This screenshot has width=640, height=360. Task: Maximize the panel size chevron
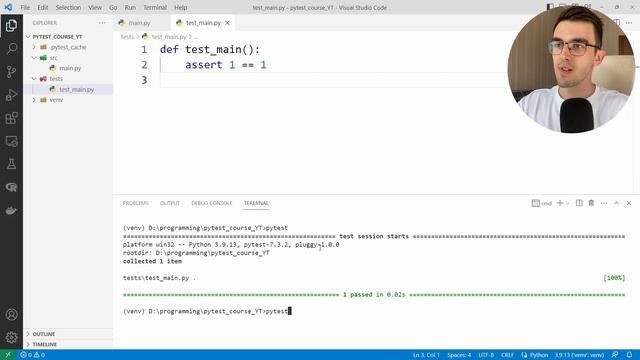pos(616,203)
